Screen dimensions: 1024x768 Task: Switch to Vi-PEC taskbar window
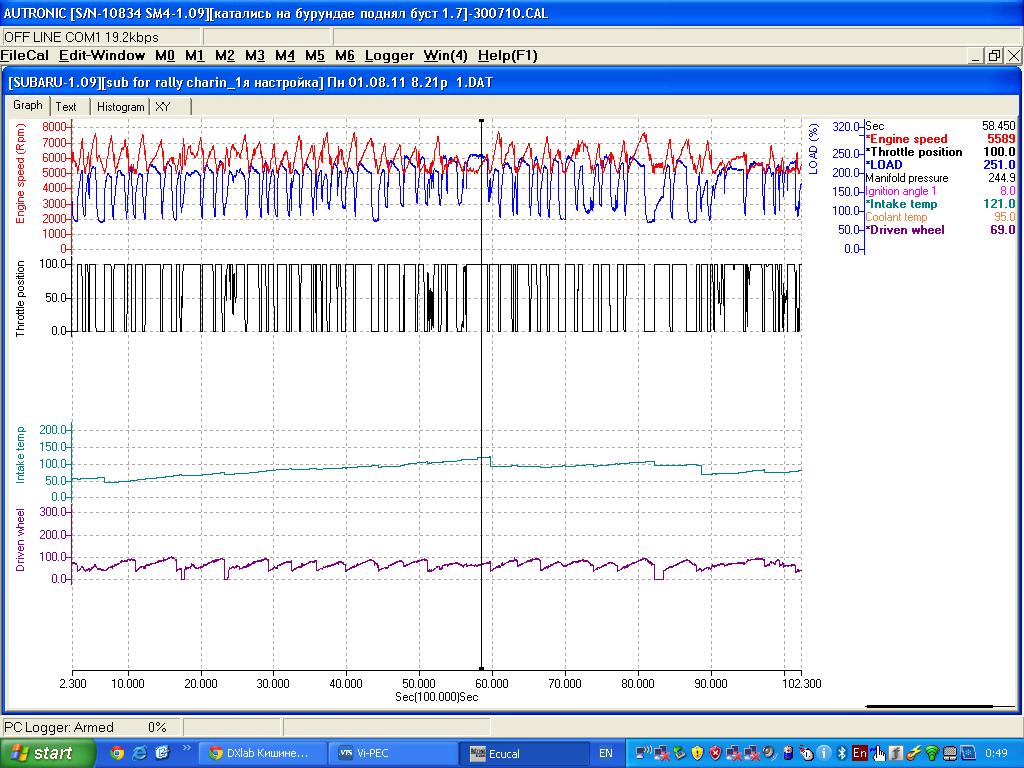(392, 753)
